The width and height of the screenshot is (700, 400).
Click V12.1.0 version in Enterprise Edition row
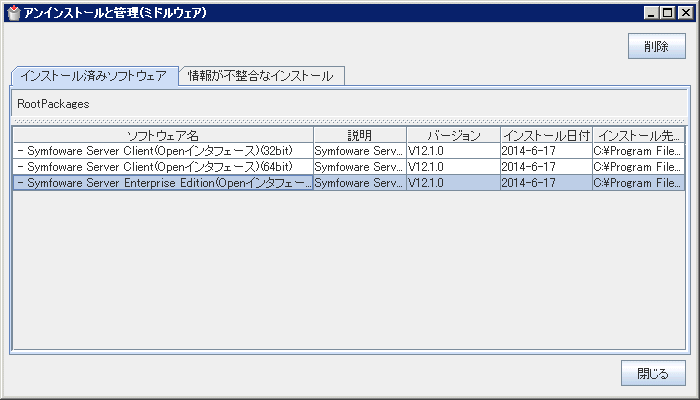[453, 183]
